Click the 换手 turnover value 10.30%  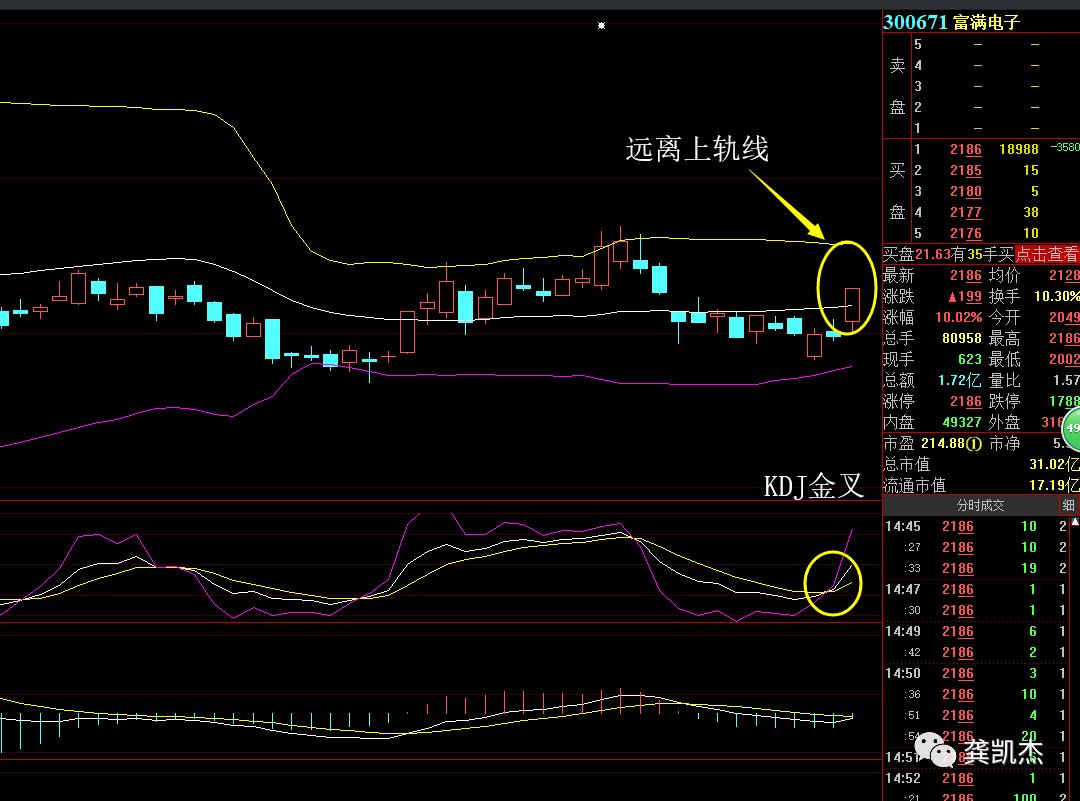(x=1055, y=297)
